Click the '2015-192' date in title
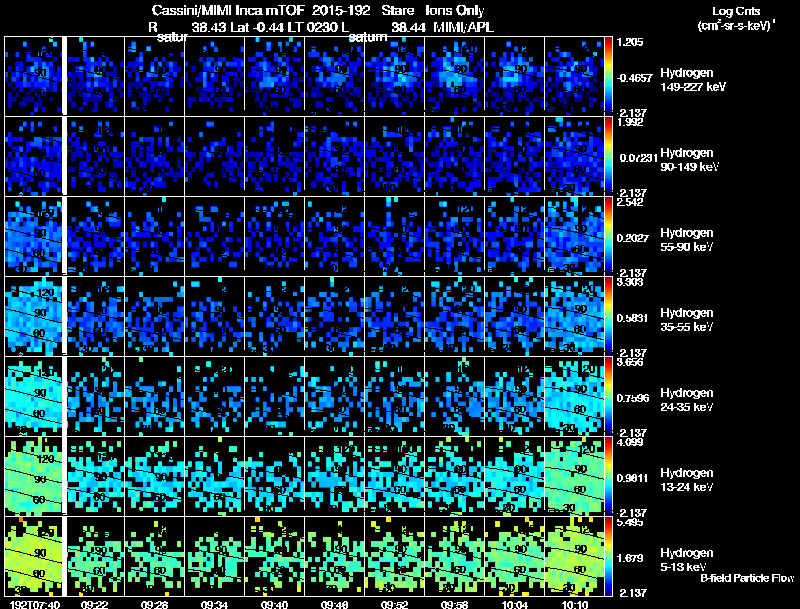 click(342, 10)
